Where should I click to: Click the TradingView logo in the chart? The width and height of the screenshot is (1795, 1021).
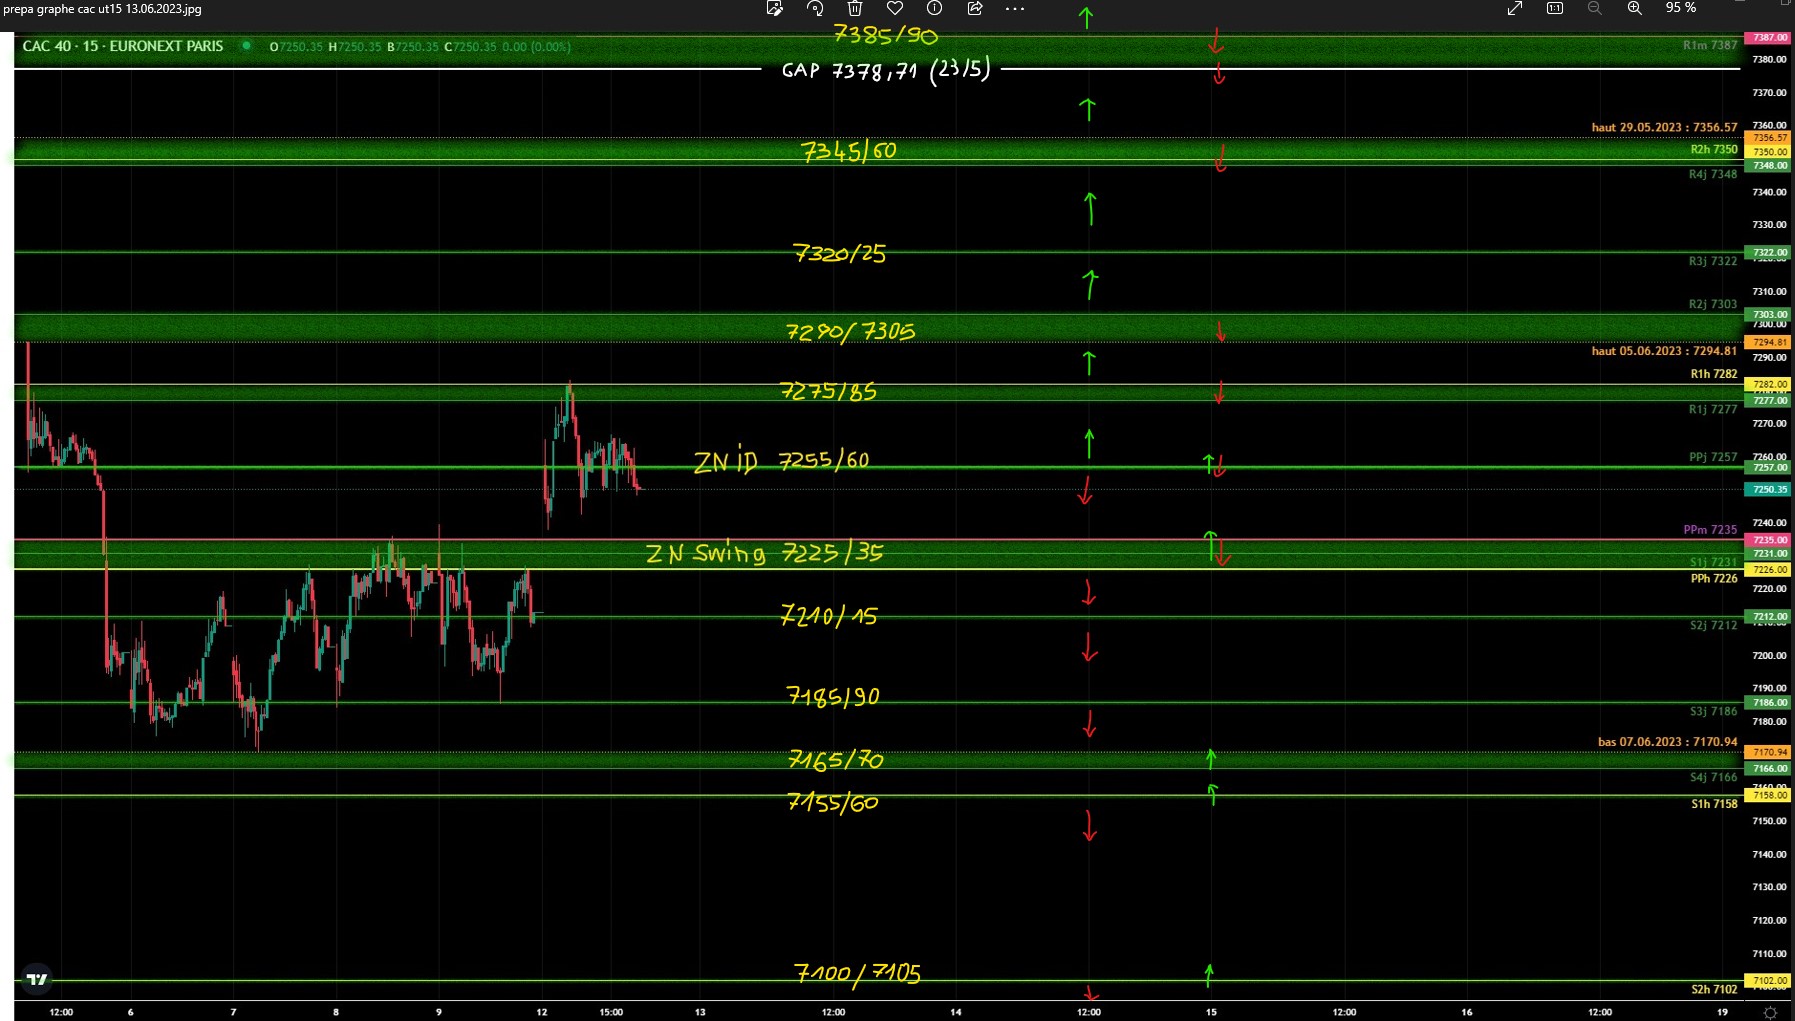[37, 979]
